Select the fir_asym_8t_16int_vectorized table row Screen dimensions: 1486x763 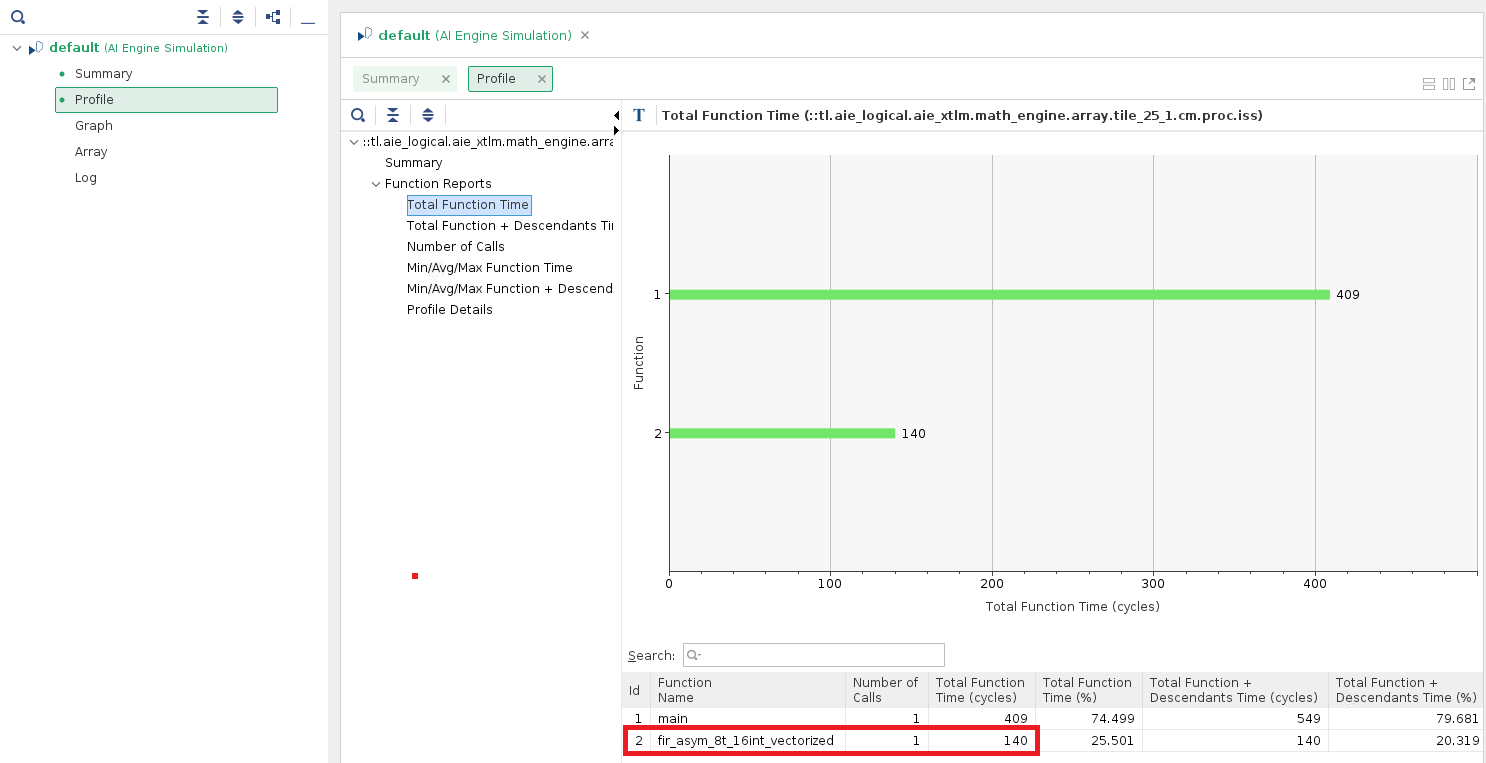point(745,740)
